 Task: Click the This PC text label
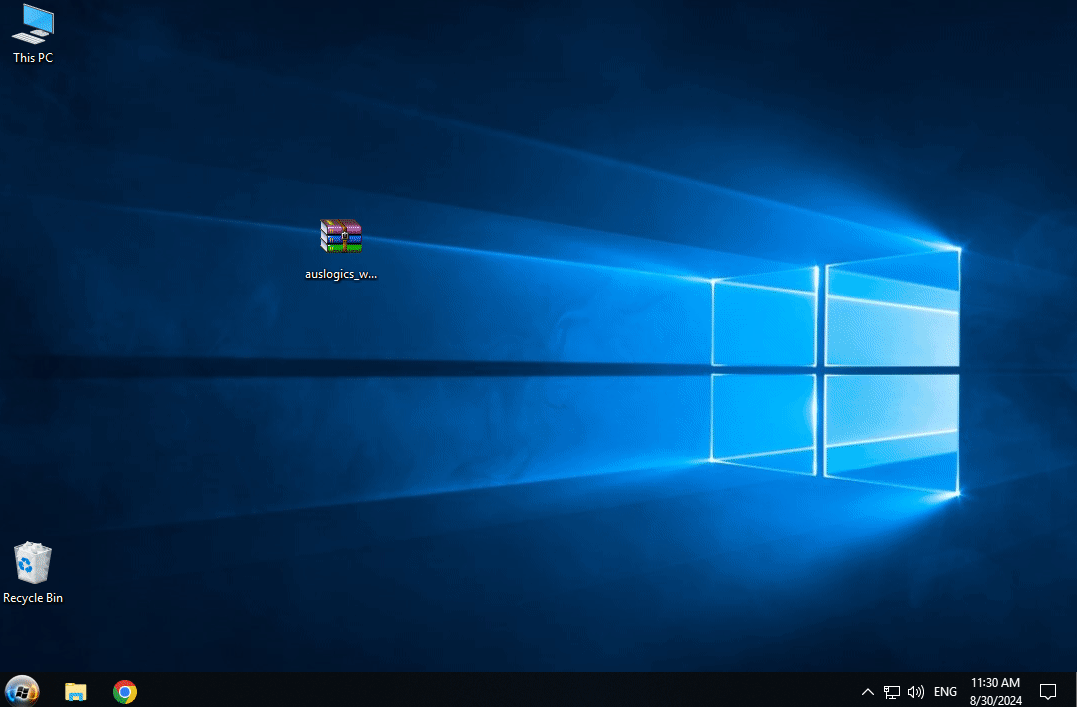(x=33, y=58)
